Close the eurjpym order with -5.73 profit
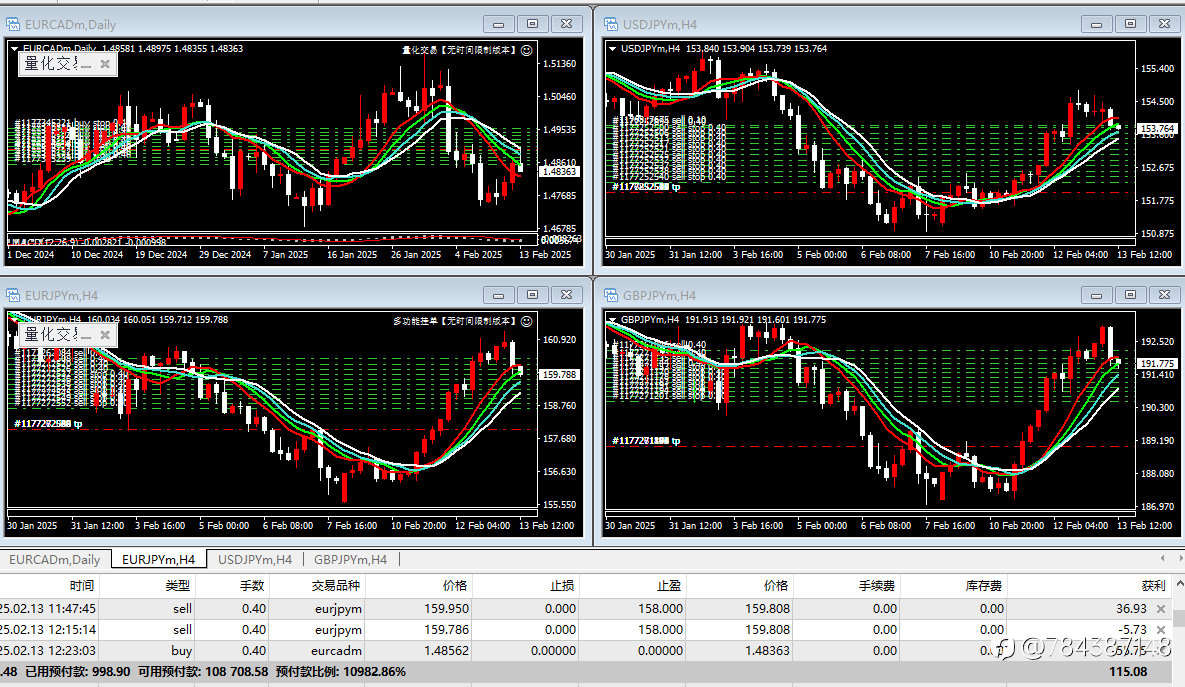This screenshot has height=687, width=1185. 1161,630
